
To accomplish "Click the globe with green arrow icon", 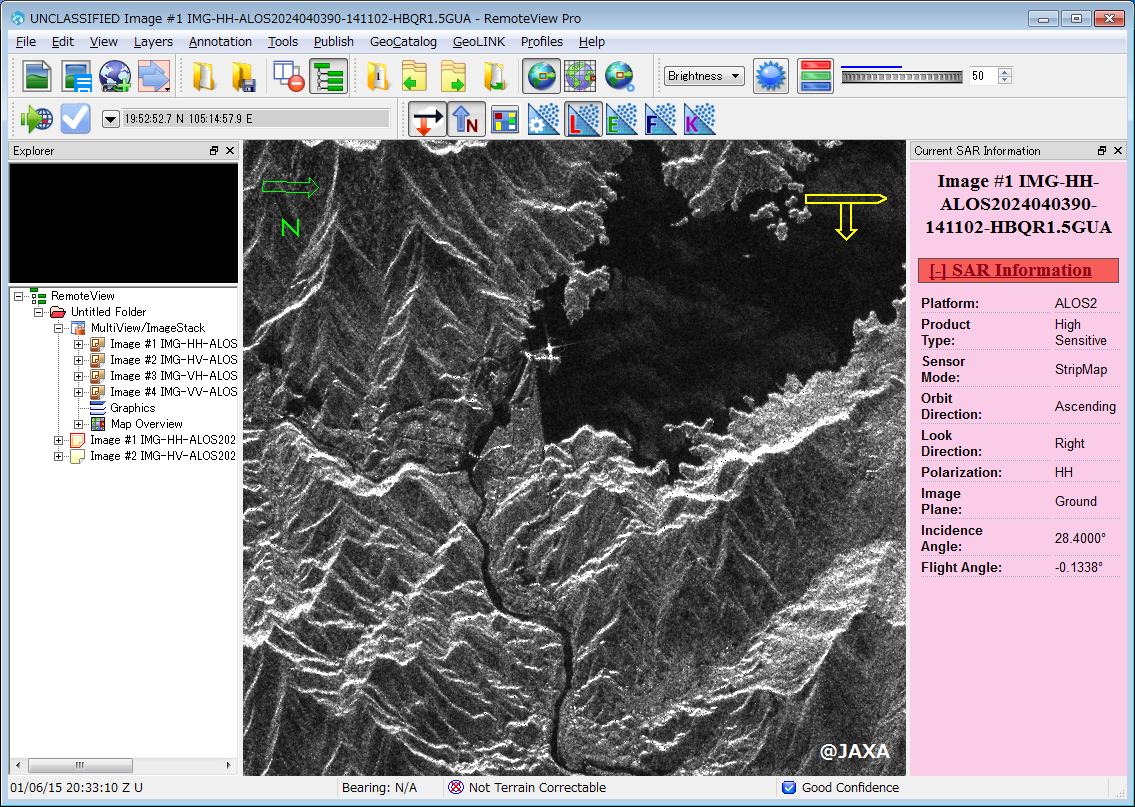I will 36,119.
